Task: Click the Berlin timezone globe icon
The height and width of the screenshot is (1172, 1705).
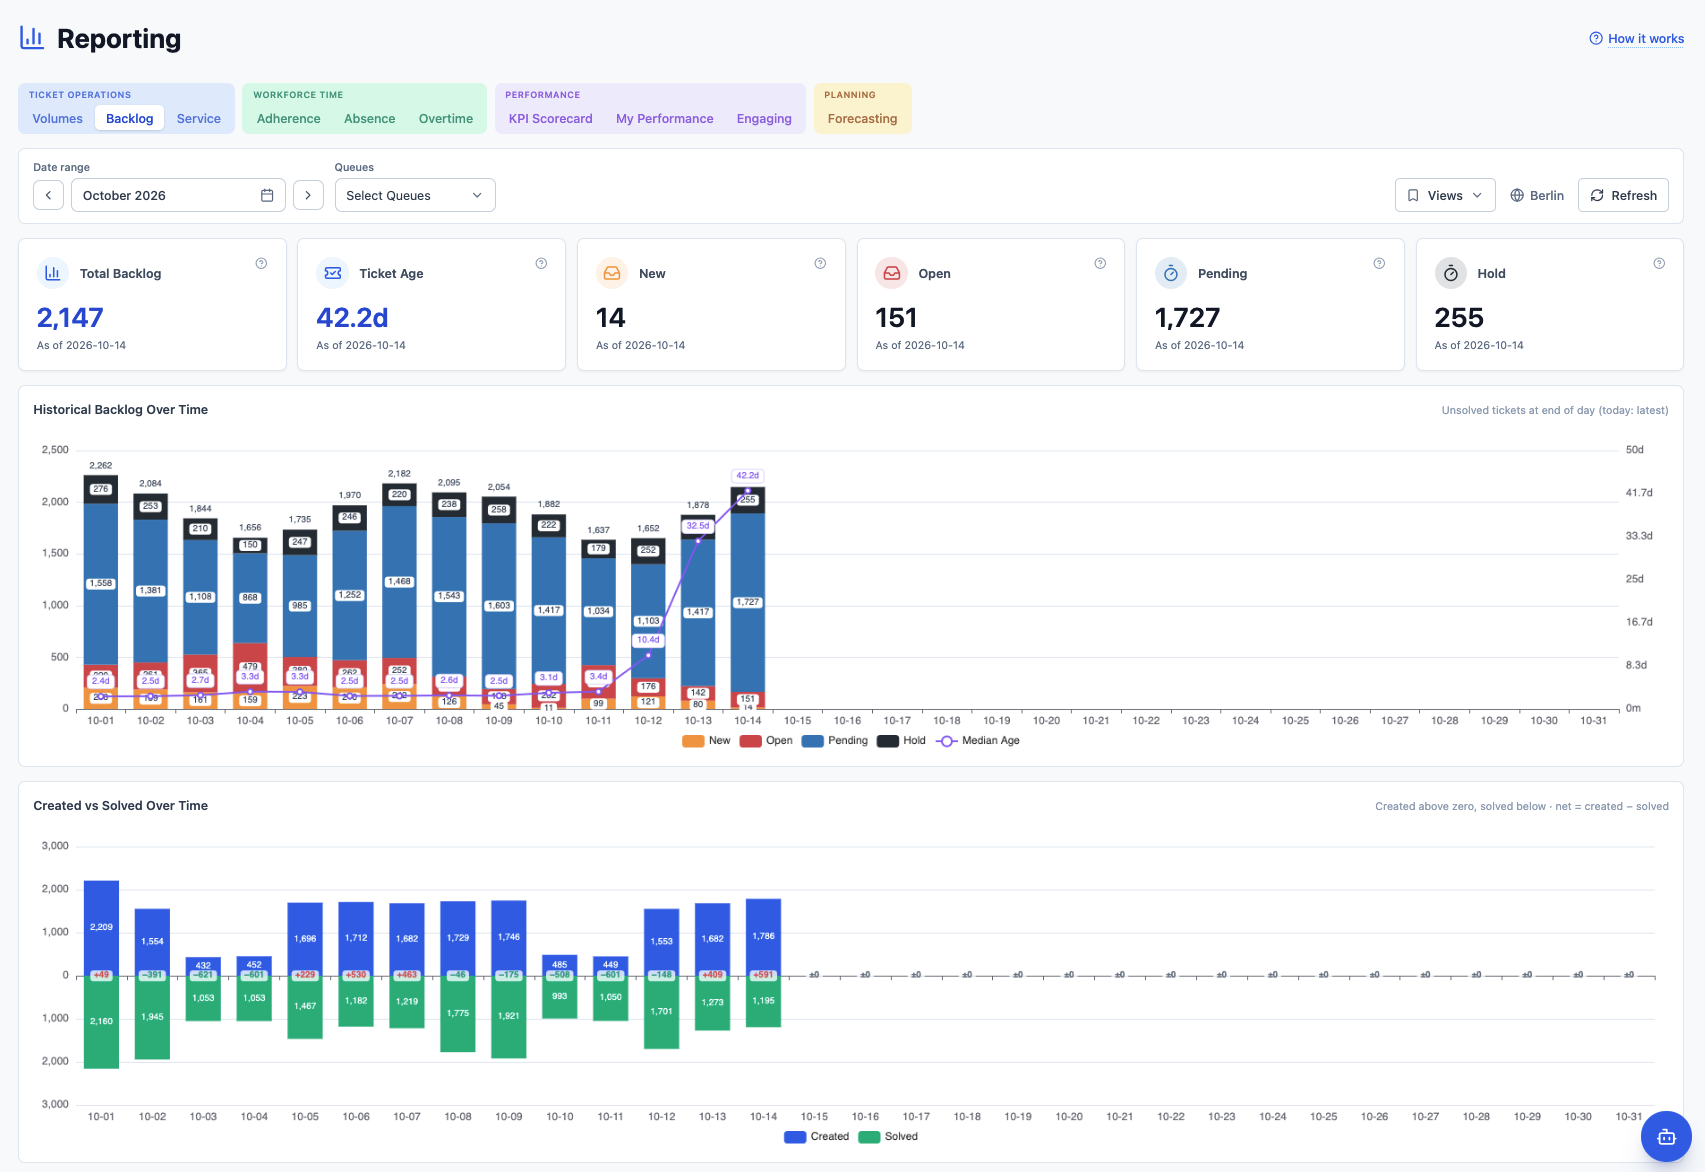Action: 1517,195
